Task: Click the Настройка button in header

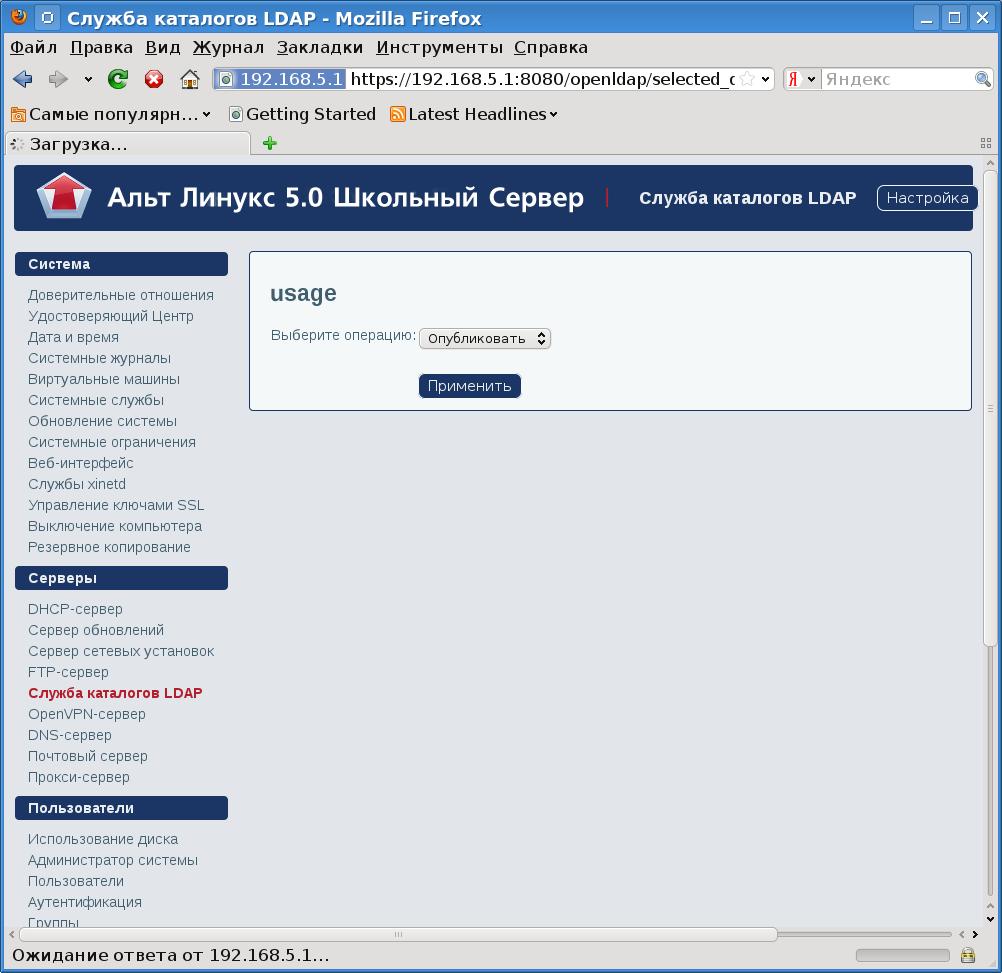Action: (x=927, y=198)
